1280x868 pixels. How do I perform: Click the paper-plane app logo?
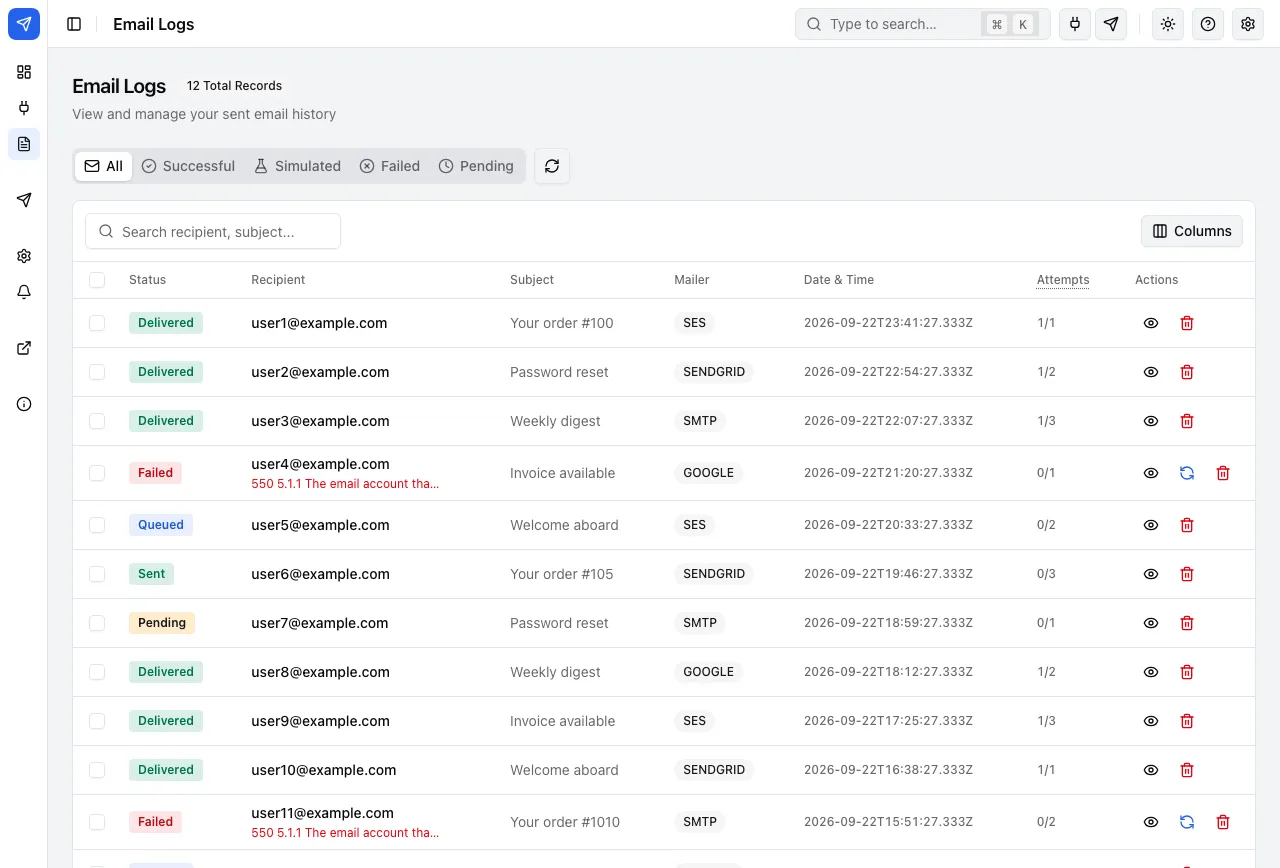click(24, 24)
